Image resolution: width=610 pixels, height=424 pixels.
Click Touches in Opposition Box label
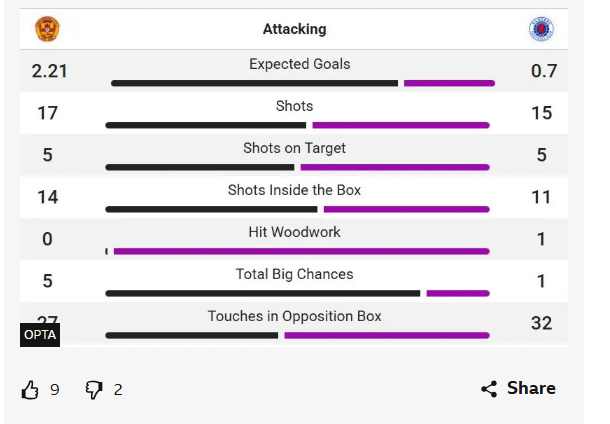coord(294,316)
